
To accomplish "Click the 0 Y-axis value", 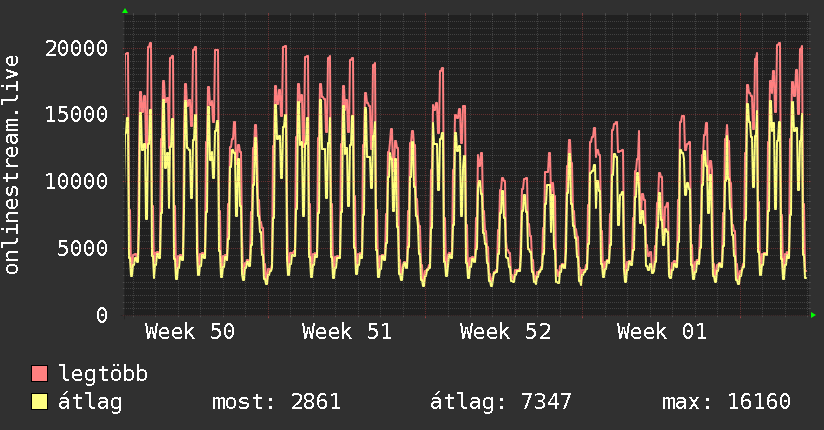I will (x=101, y=315).
